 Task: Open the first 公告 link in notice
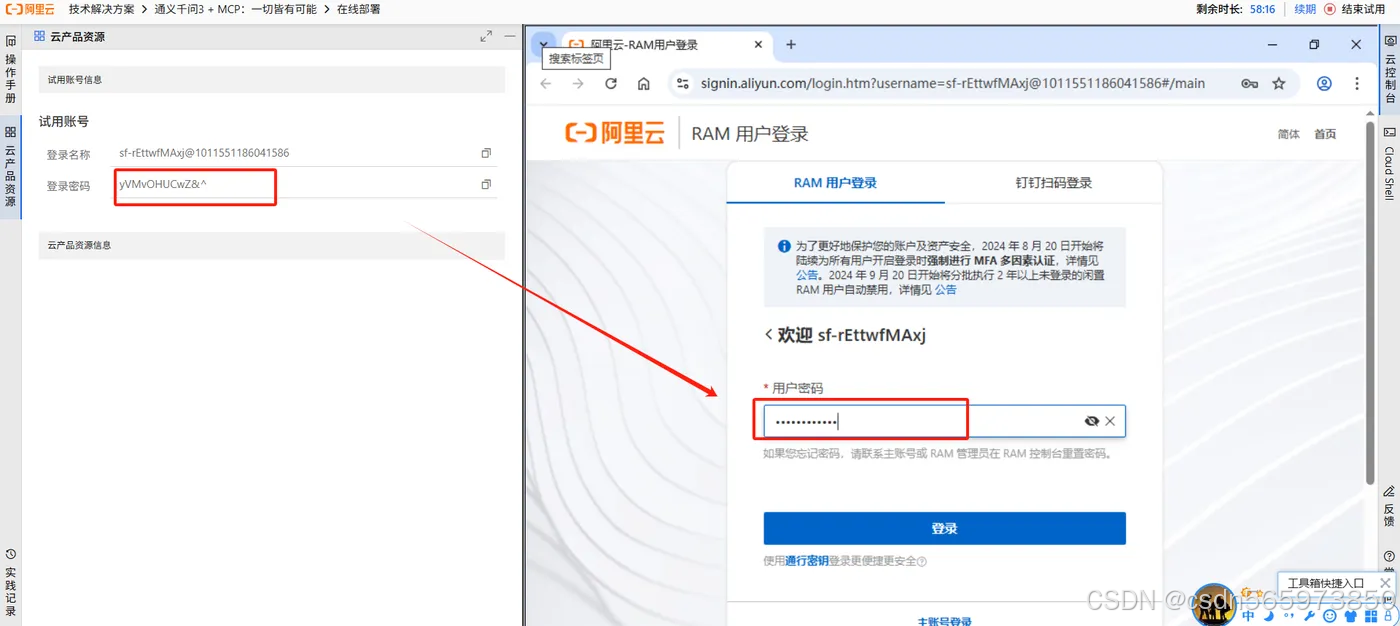coord(807,275)
